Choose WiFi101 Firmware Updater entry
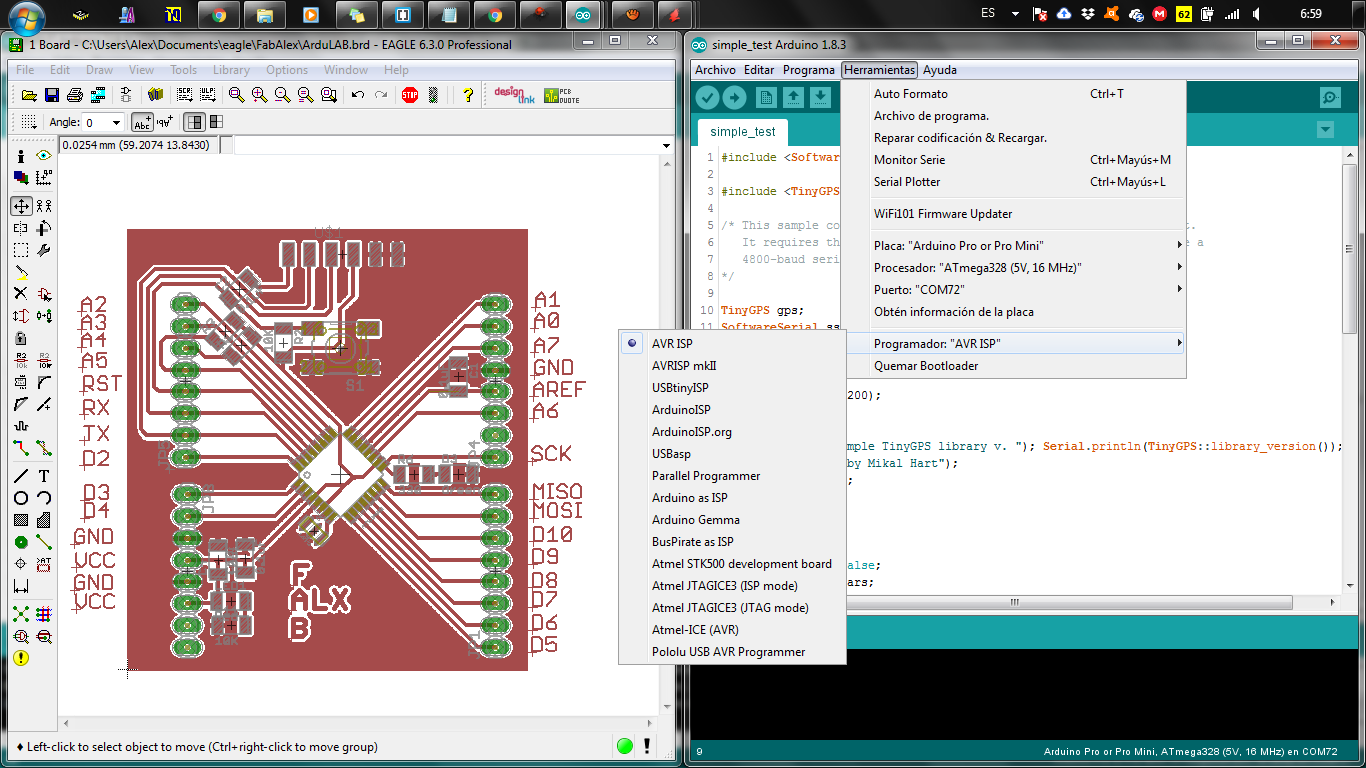 coord(1013,214)
